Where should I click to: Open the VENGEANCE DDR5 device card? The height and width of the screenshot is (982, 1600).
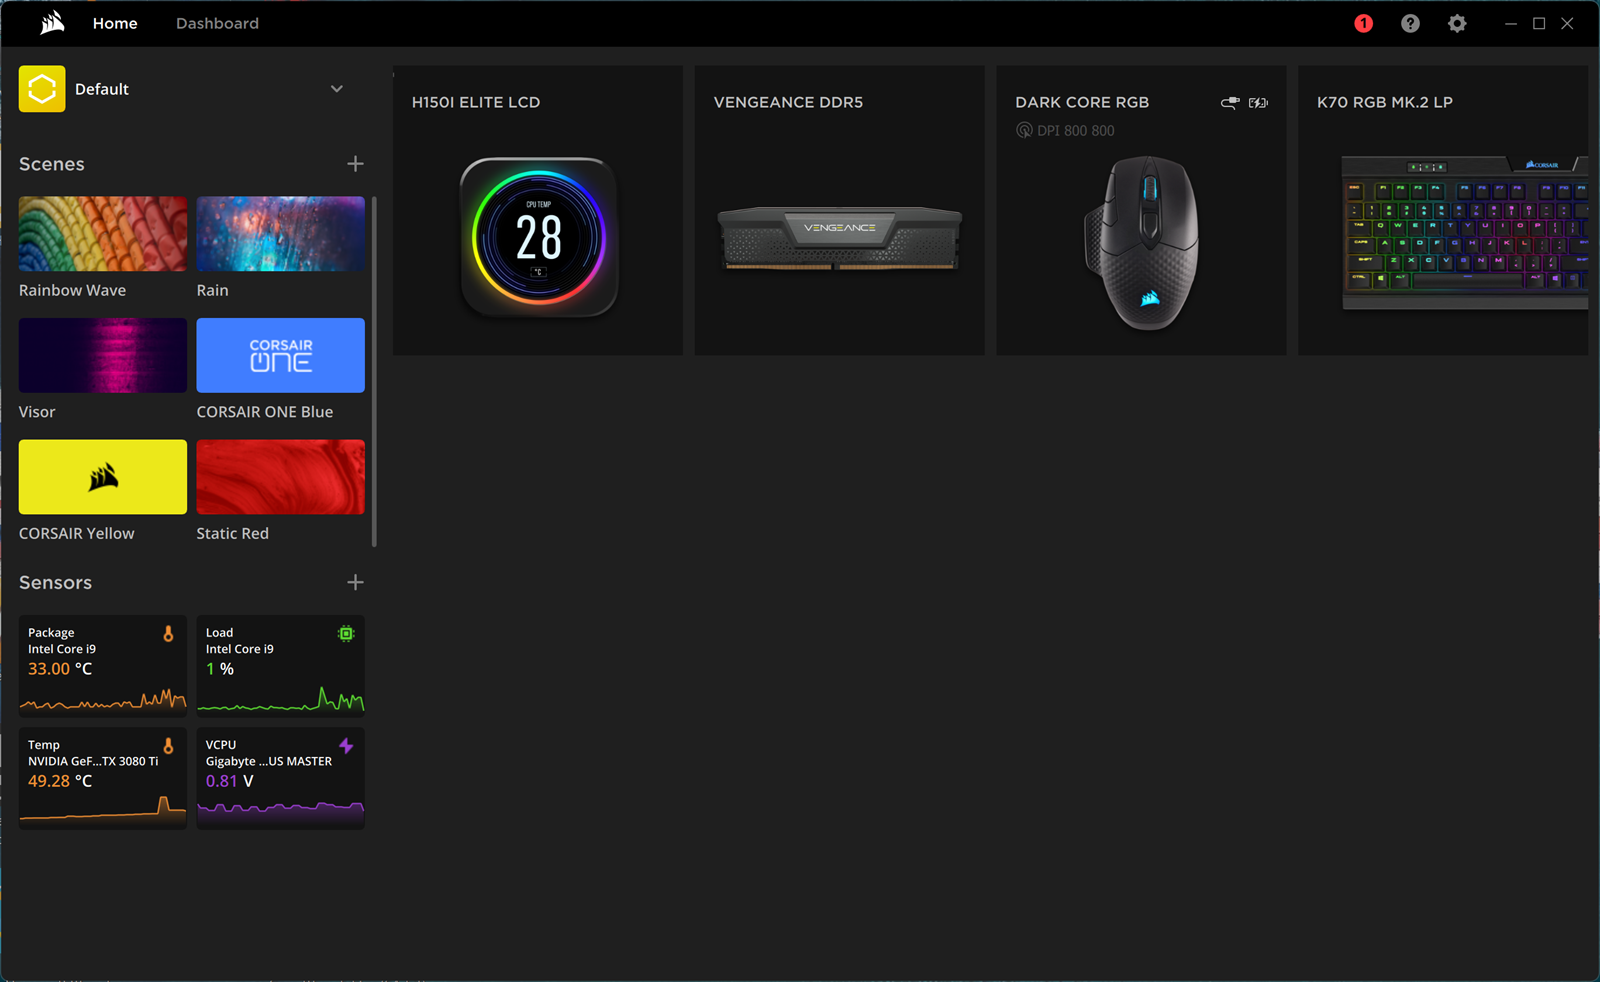(x=840, y=211)
